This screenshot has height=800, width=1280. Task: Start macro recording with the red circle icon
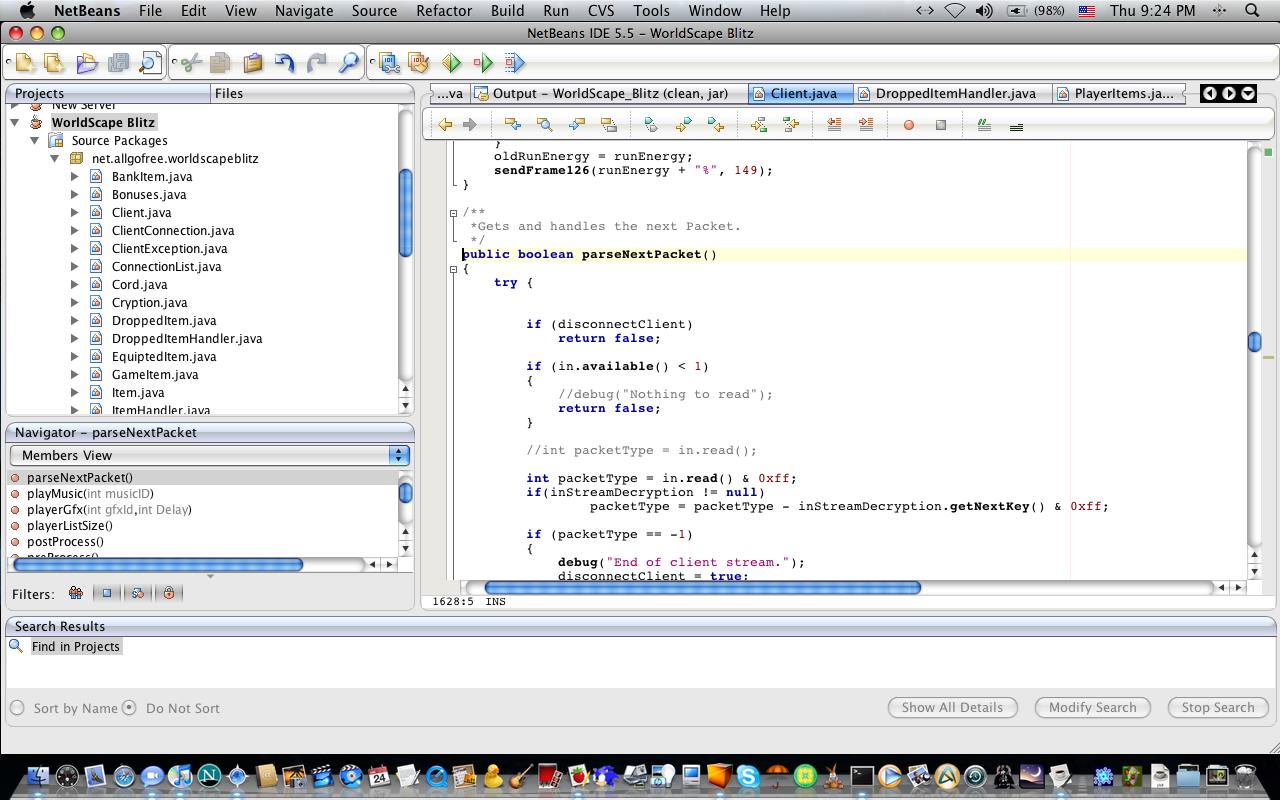click(909, 125)
